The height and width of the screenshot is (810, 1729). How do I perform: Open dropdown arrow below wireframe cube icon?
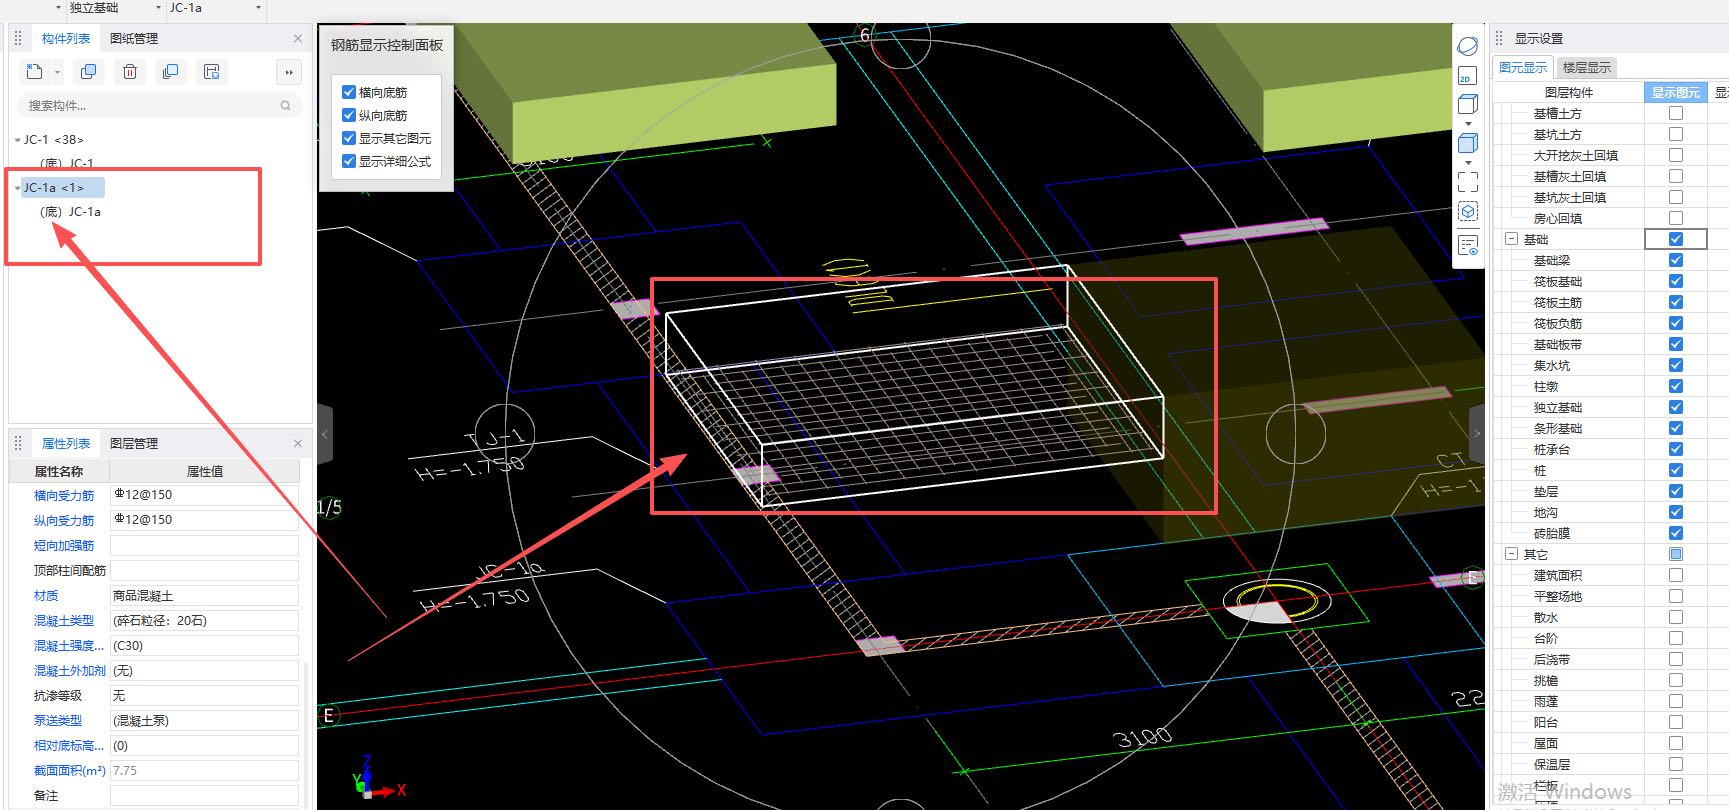[1468, 123]
